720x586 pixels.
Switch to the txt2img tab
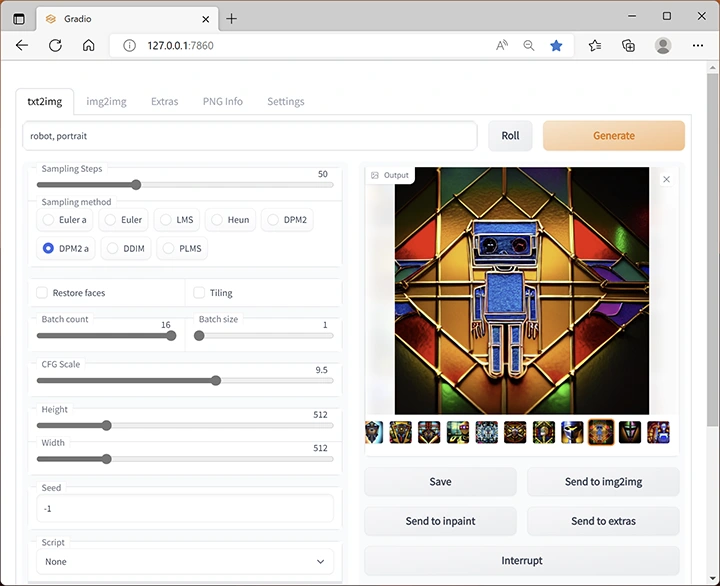pyautogui.click(x=45, y=101)
